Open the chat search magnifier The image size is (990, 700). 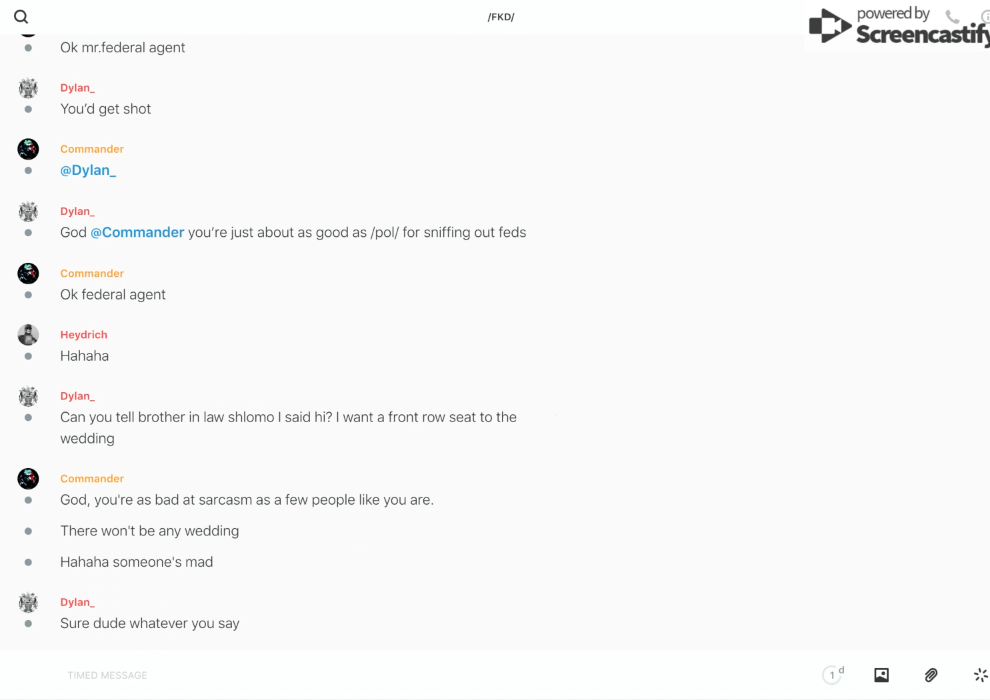pos(21,17)
